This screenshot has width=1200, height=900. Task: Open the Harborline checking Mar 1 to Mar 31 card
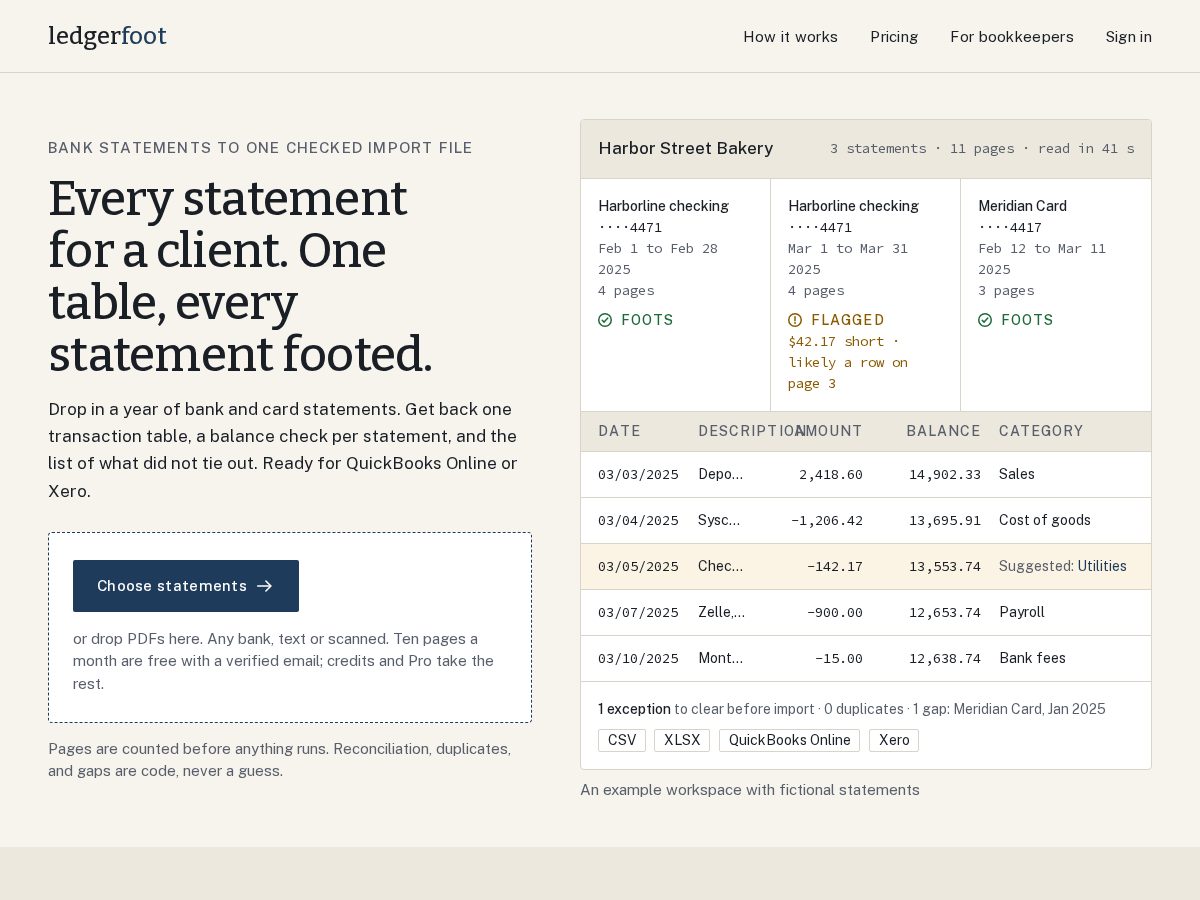866,295
